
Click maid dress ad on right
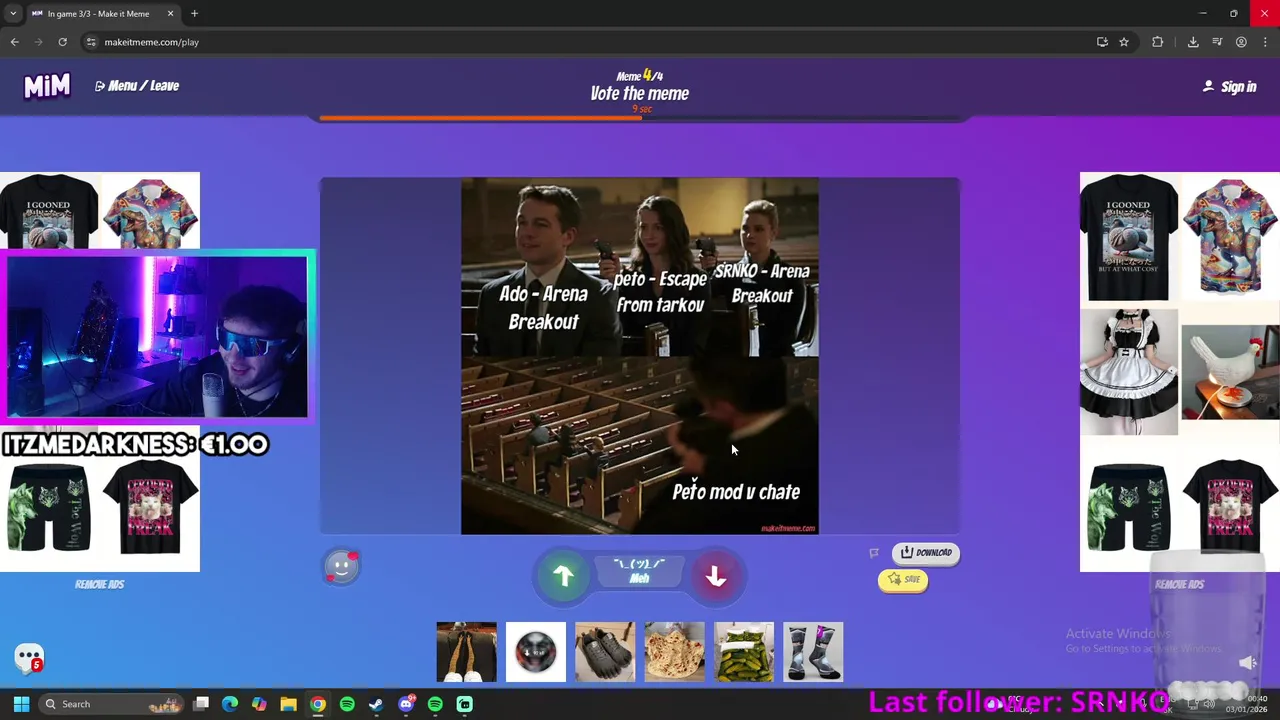(x=1129, y=372)
